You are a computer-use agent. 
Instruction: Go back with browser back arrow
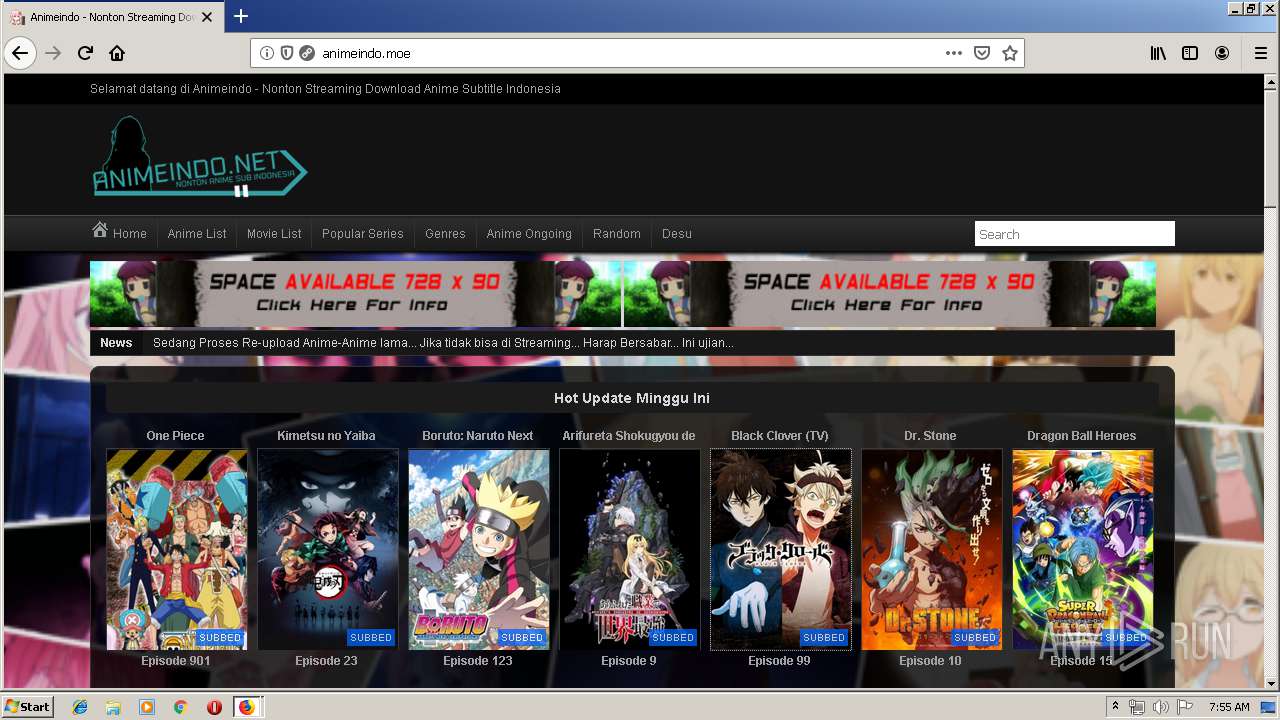click(20, 53)
